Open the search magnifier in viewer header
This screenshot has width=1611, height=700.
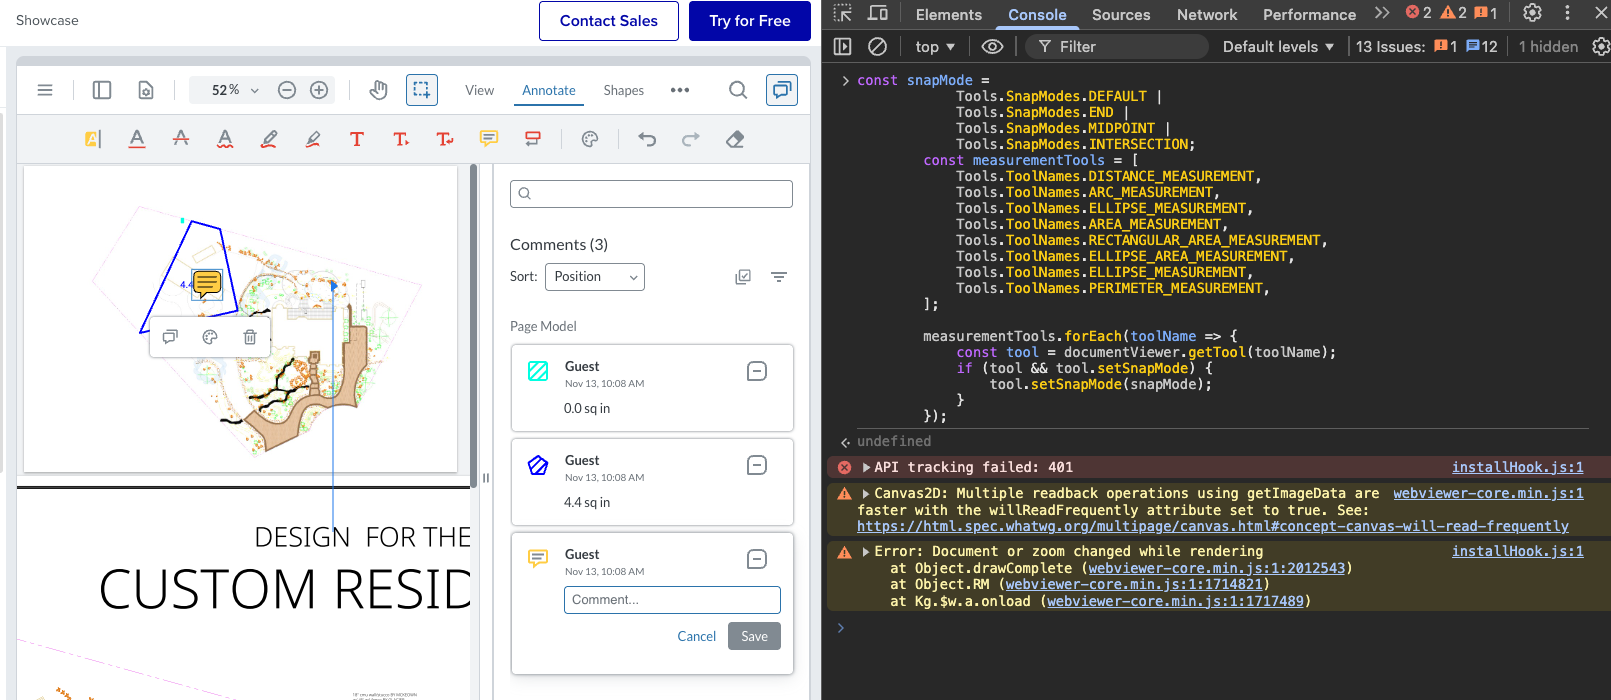[738, 90]
